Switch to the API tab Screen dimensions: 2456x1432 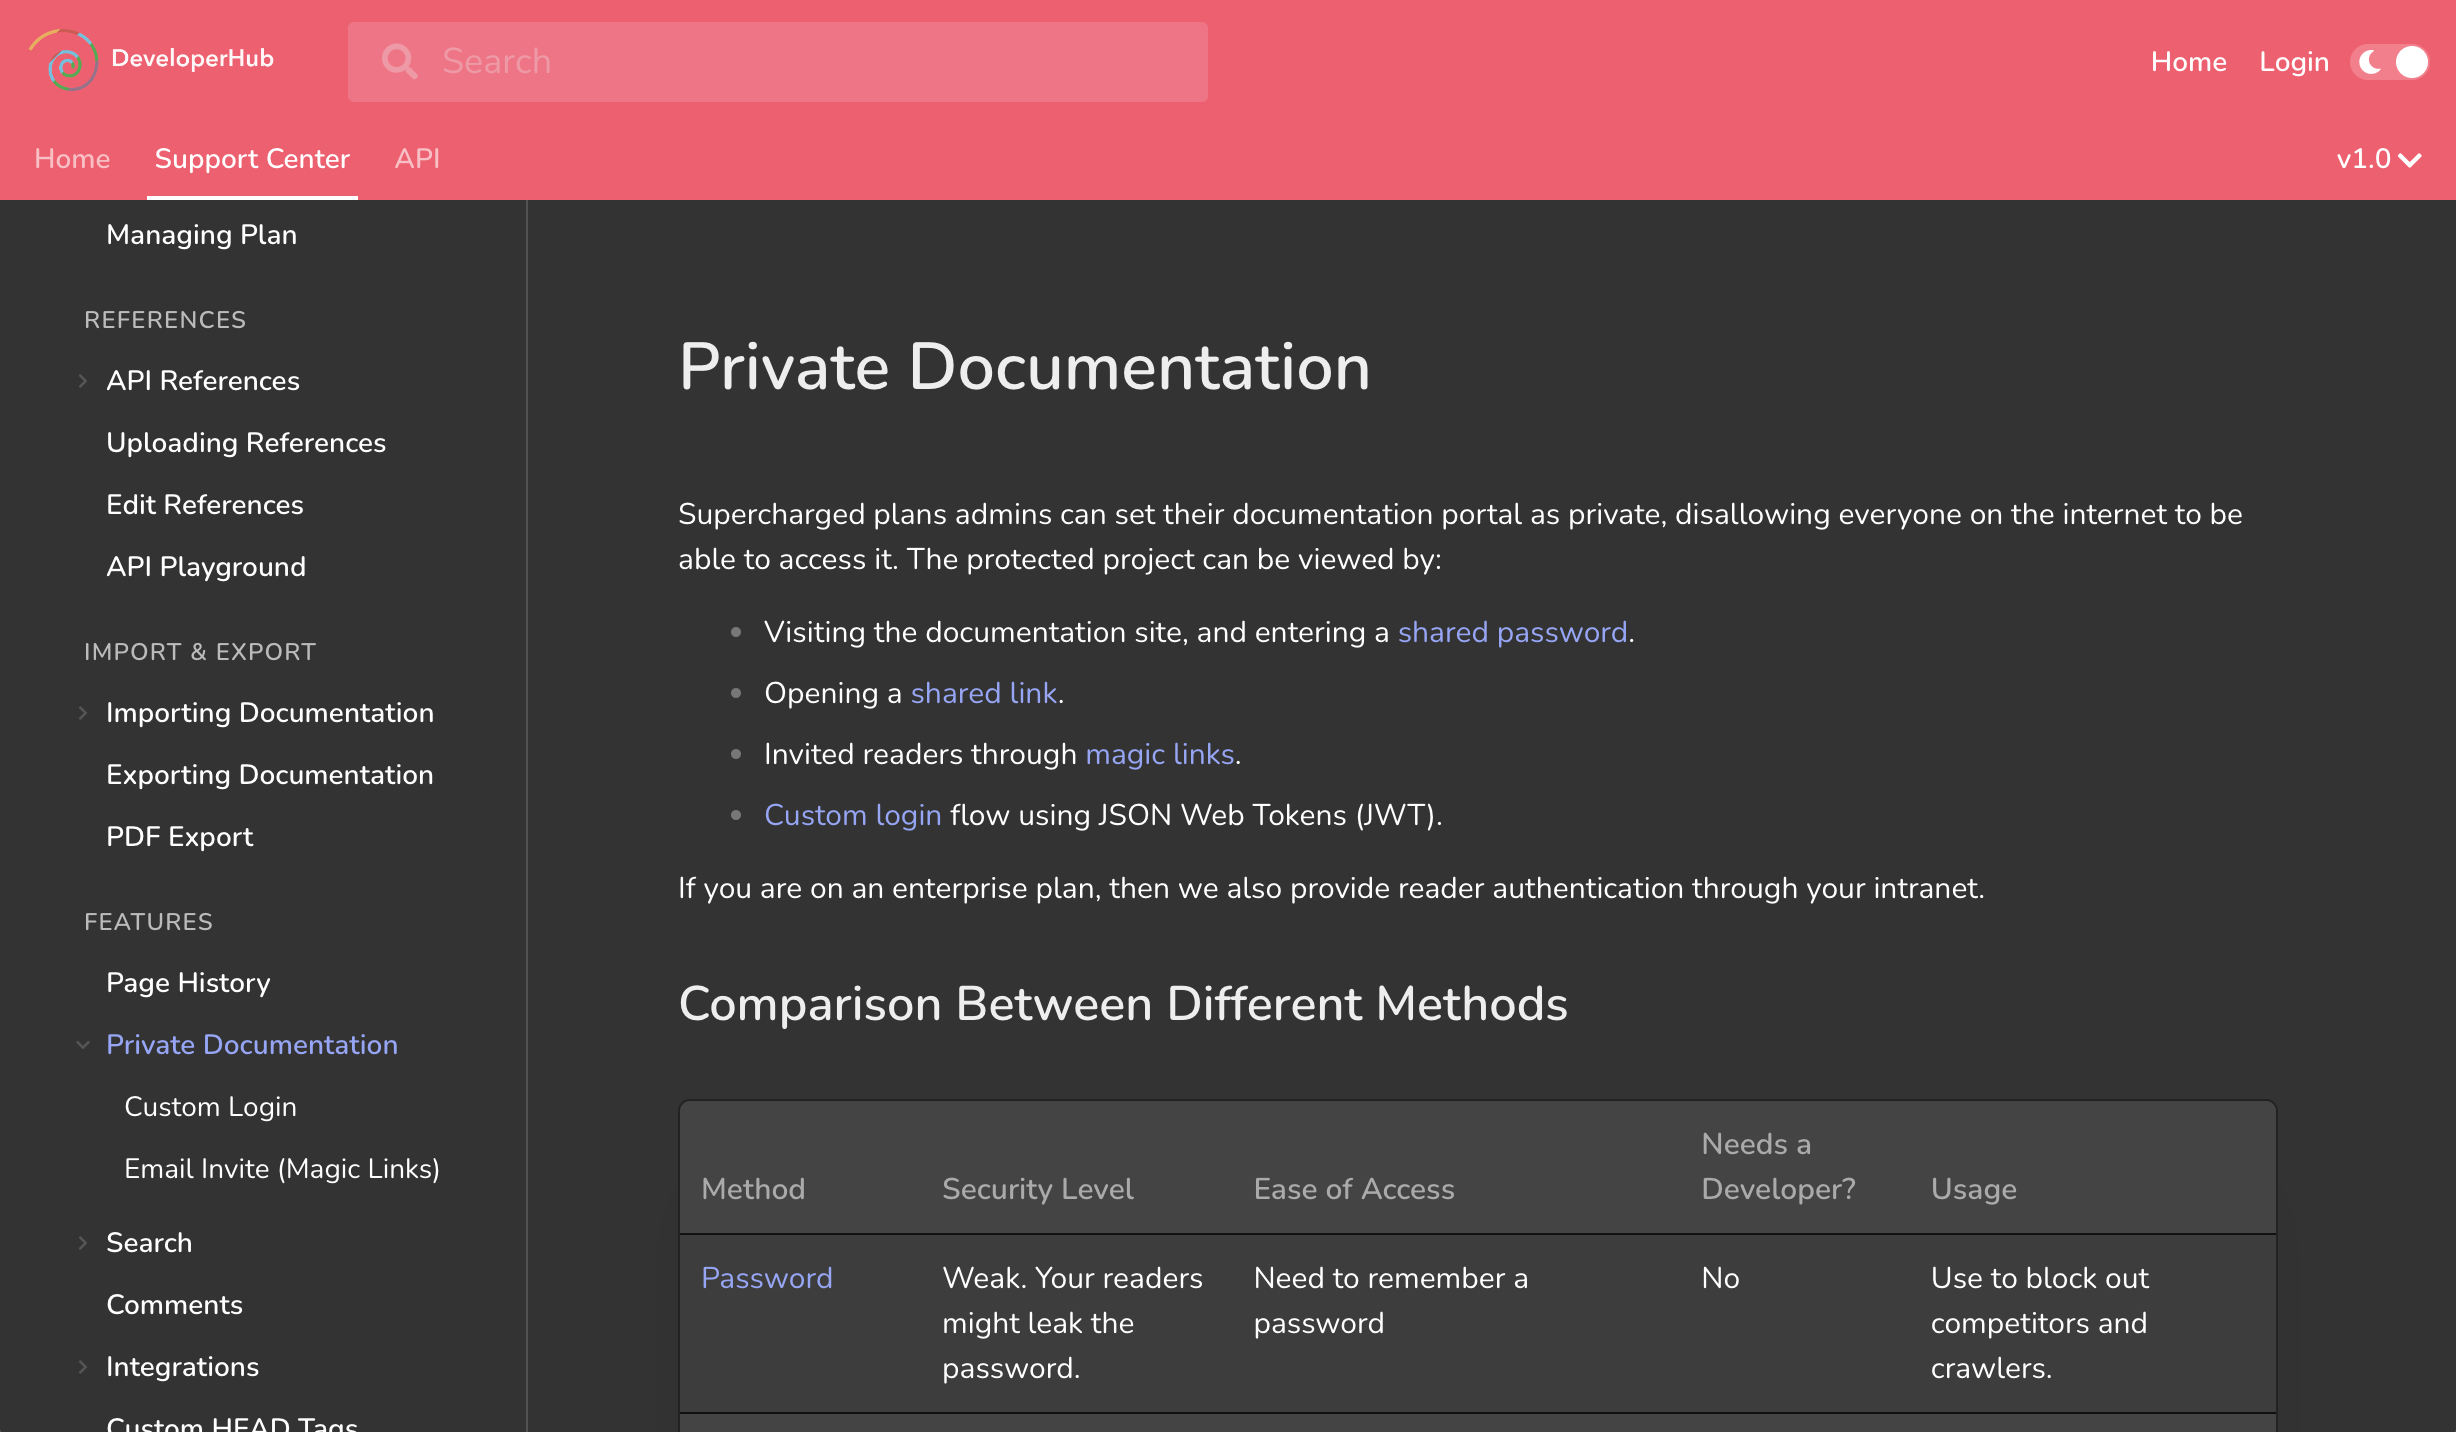pos(417,159)
